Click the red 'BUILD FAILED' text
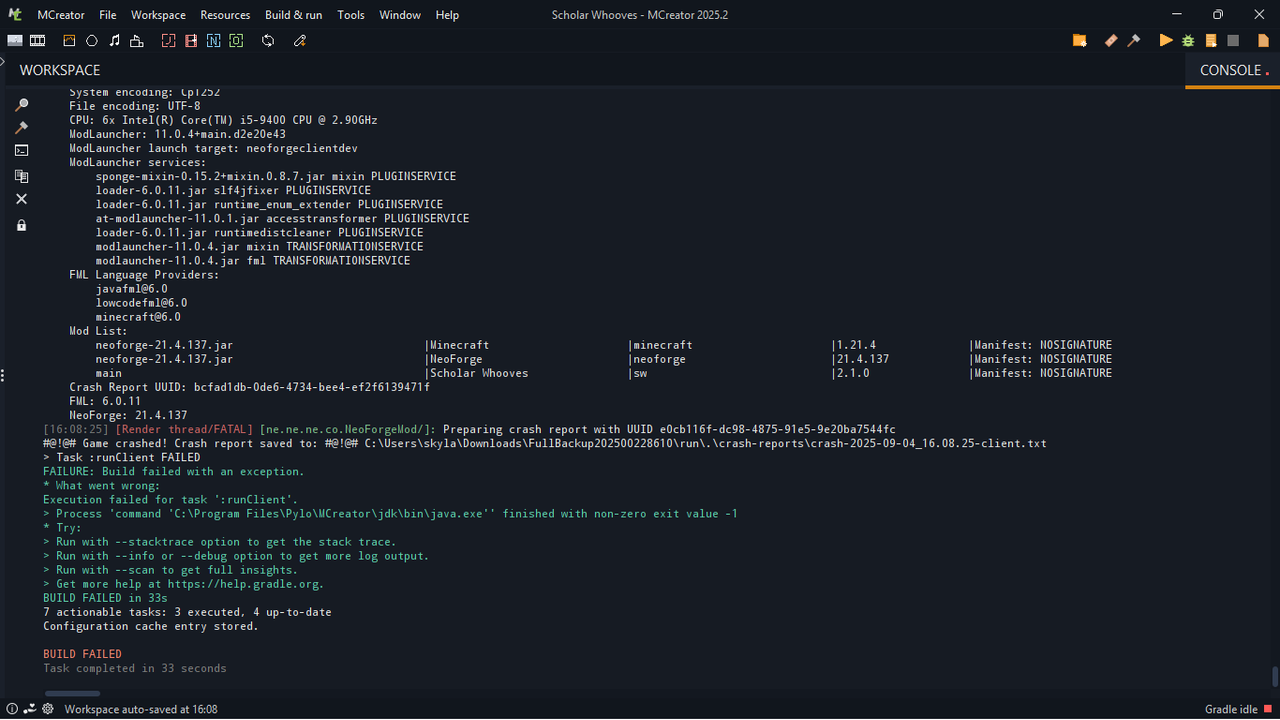This screenshot has width=1280, height=720. click(x=82, y=654)
